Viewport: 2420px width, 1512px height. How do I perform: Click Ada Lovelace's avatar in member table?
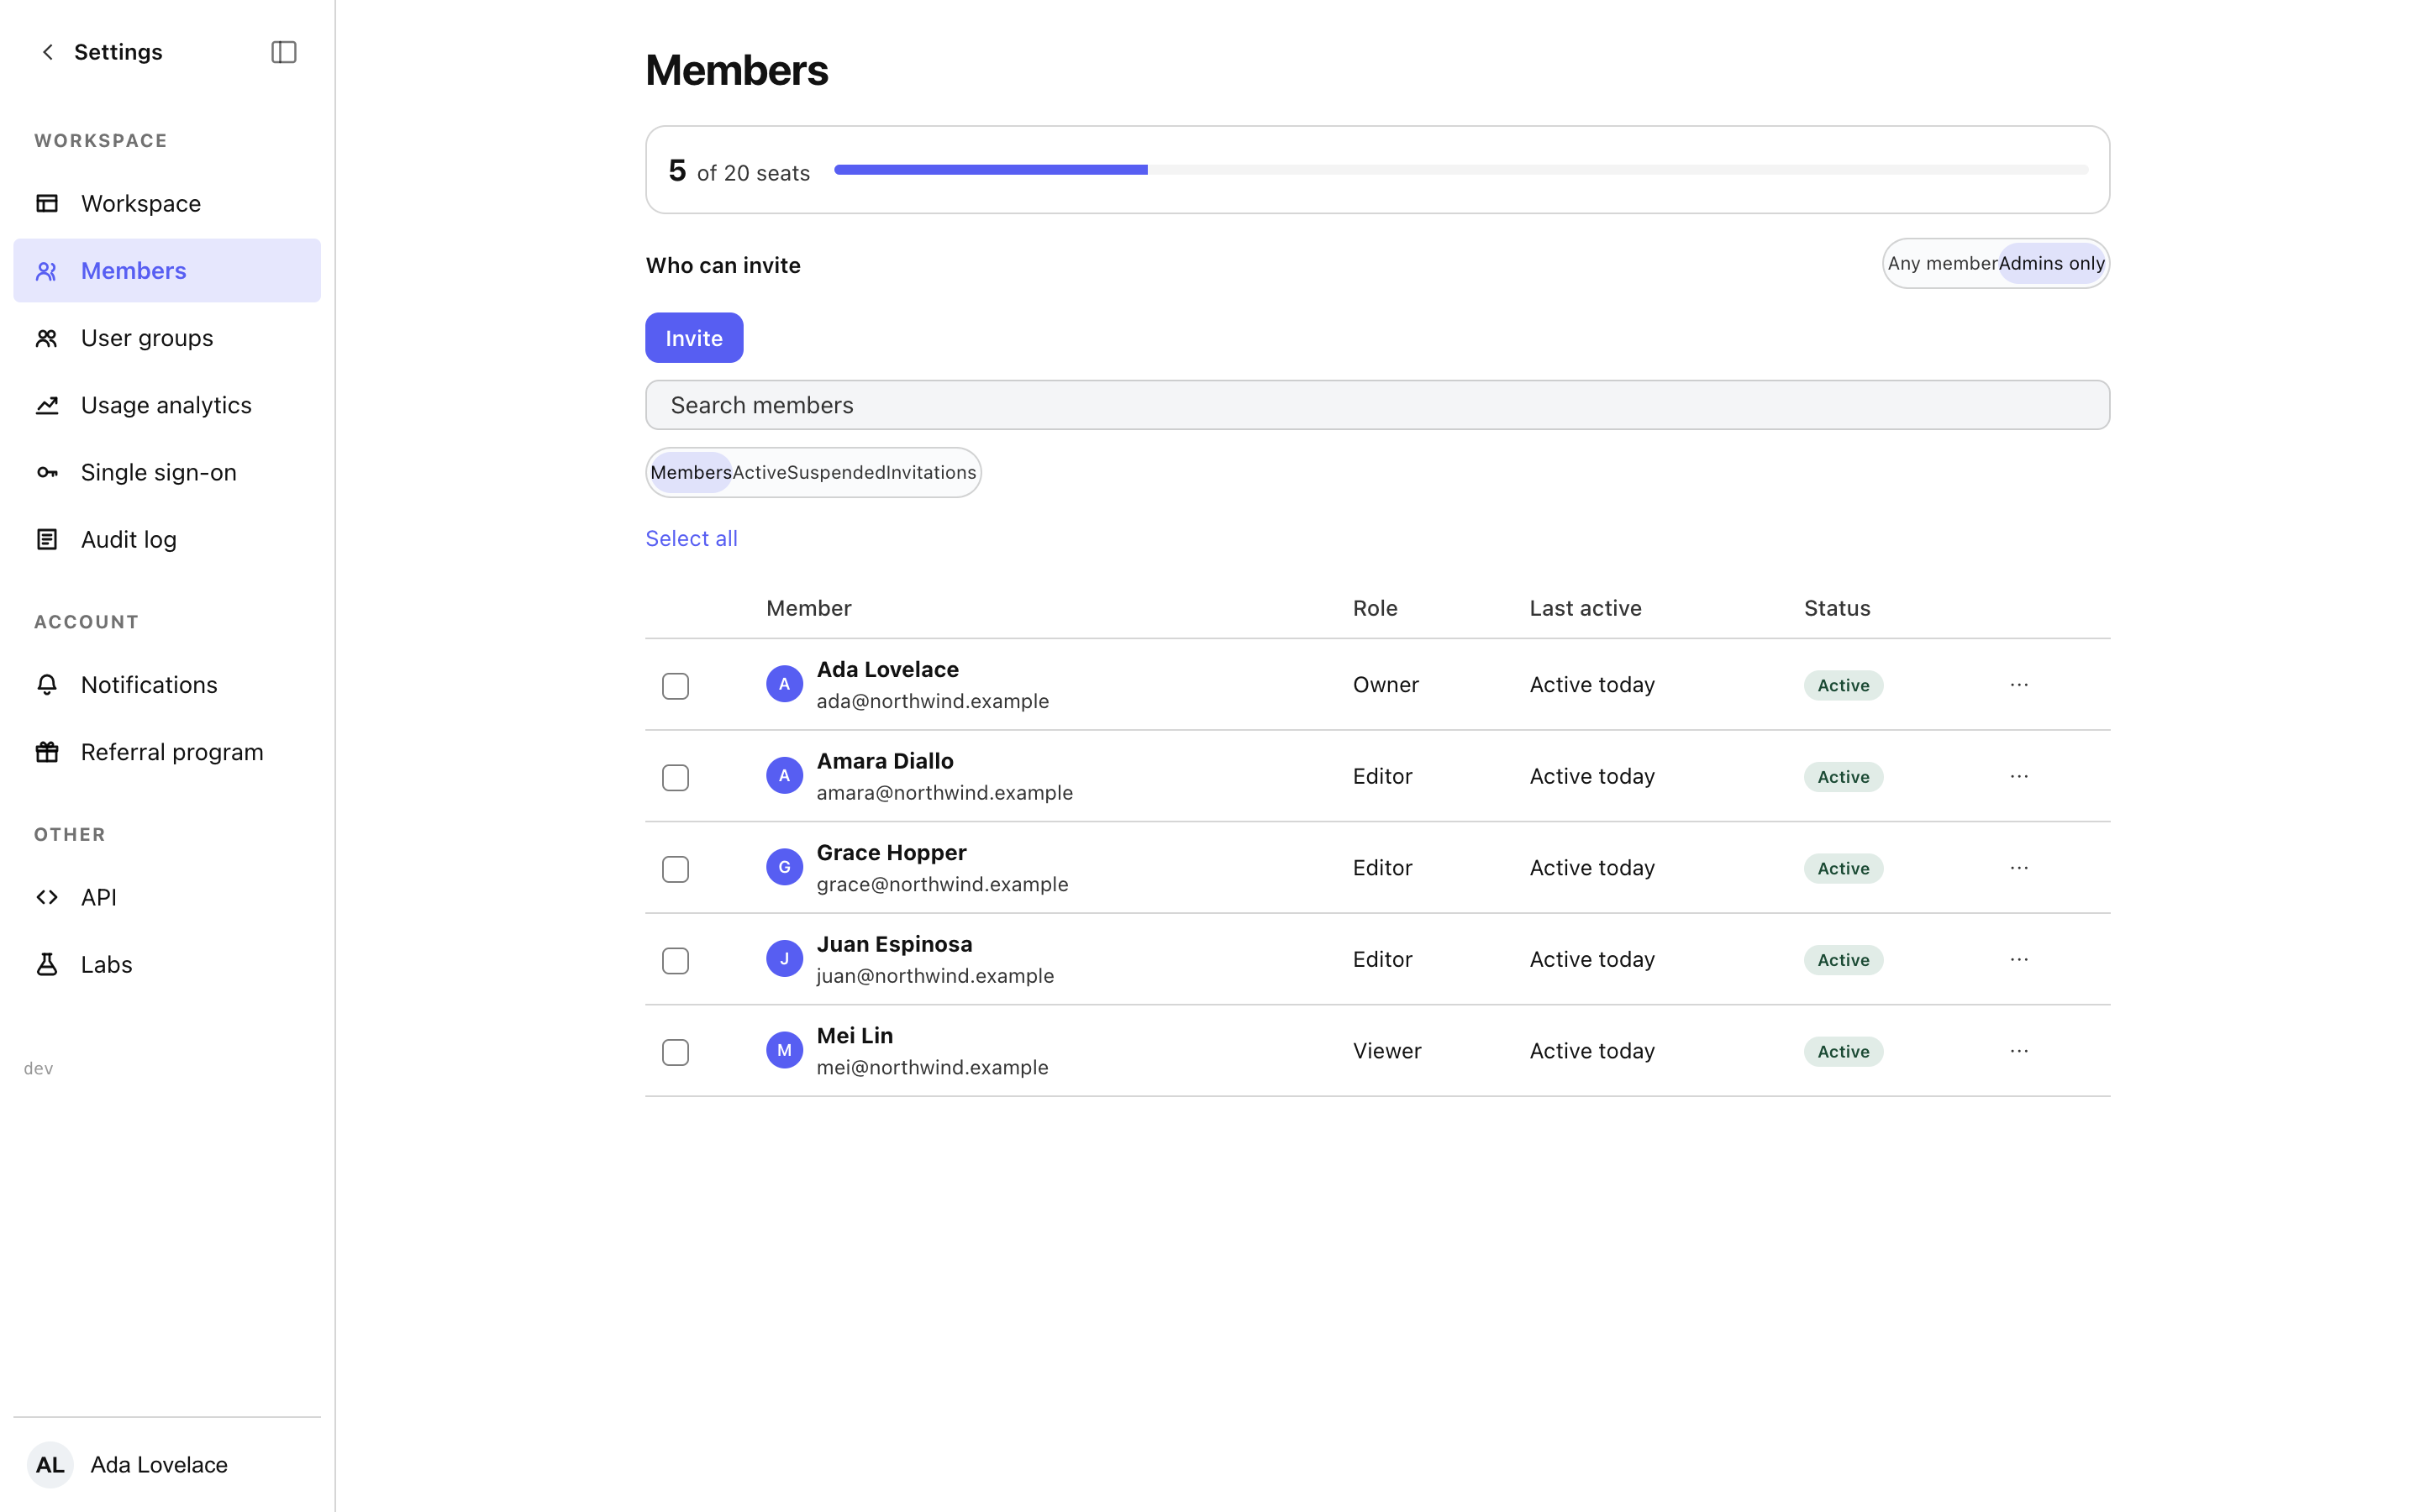tap(784, 684)
